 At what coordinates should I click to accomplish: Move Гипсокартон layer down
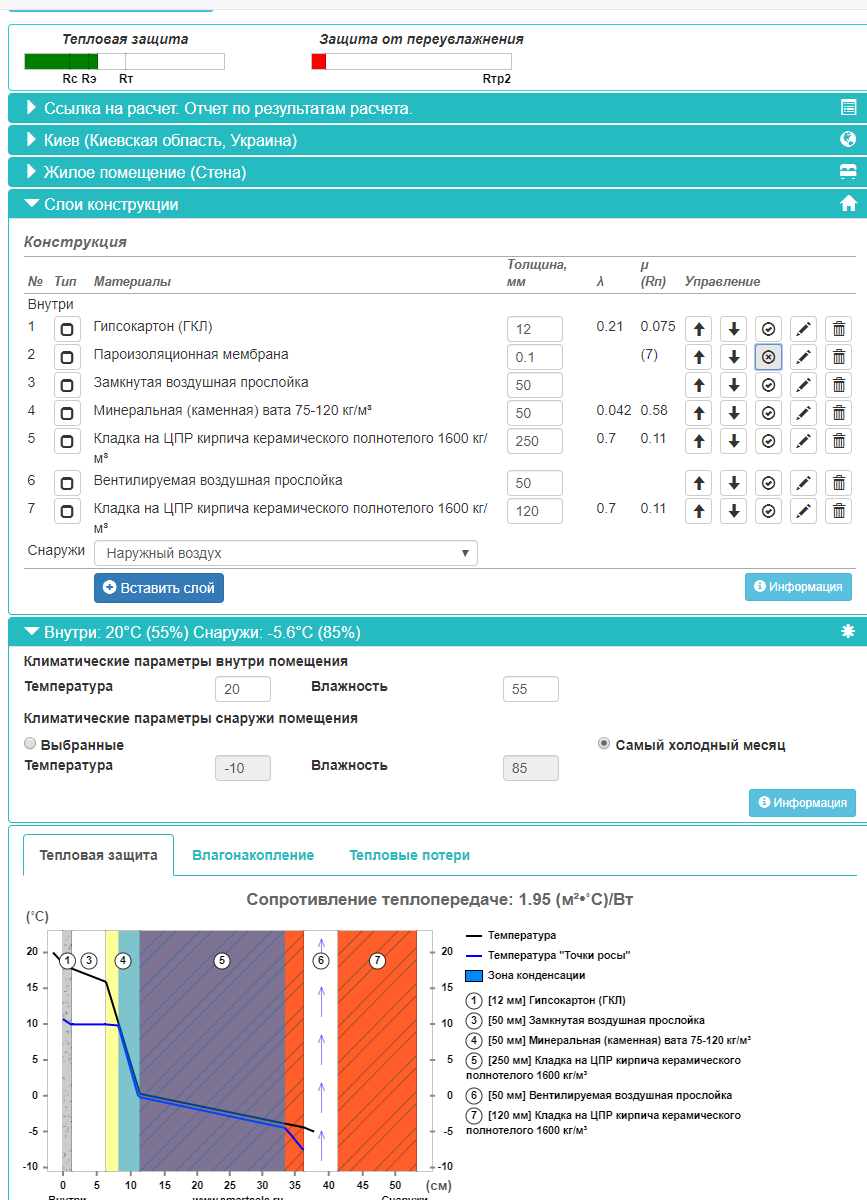(734, 328)
